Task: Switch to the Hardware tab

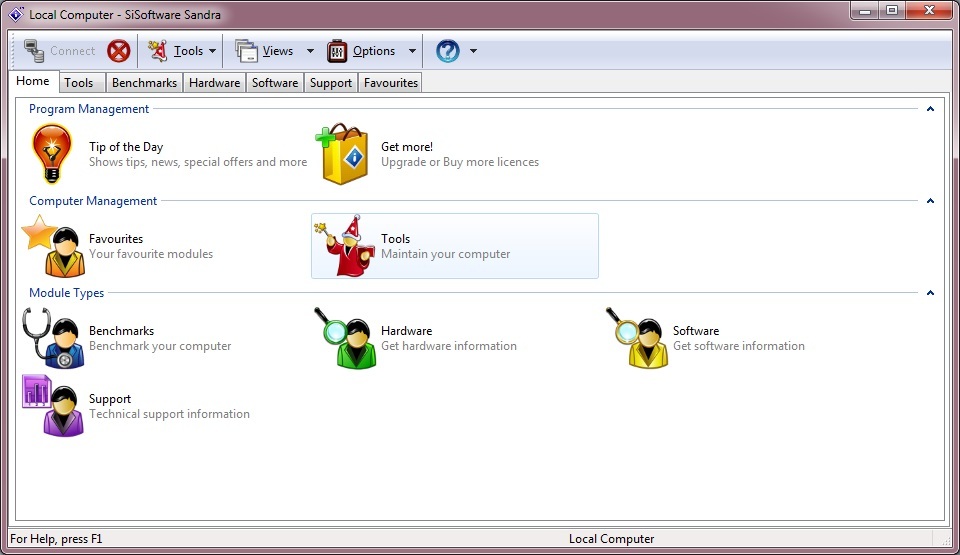Action: pos(214,83)
